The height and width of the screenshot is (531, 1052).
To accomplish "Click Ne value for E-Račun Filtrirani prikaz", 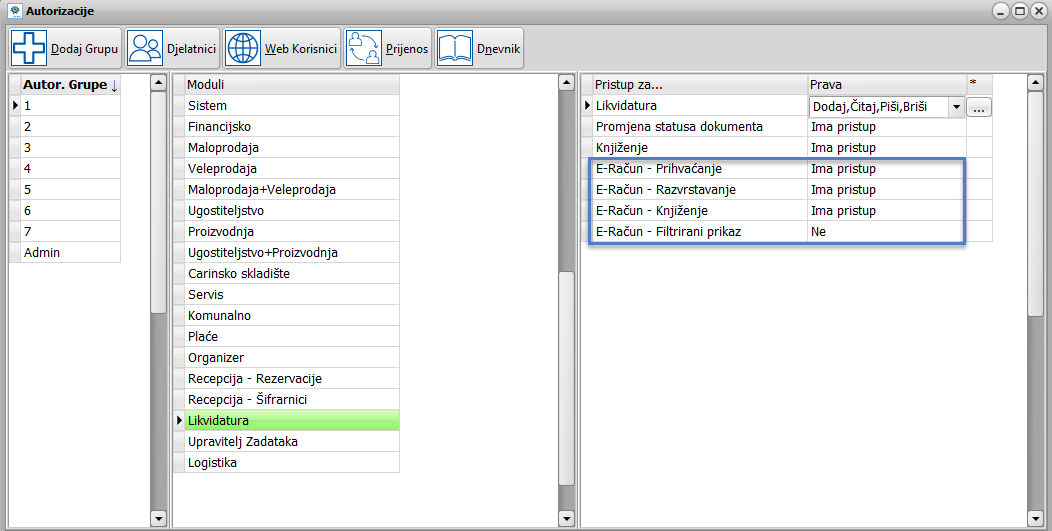I will point(819,232).
